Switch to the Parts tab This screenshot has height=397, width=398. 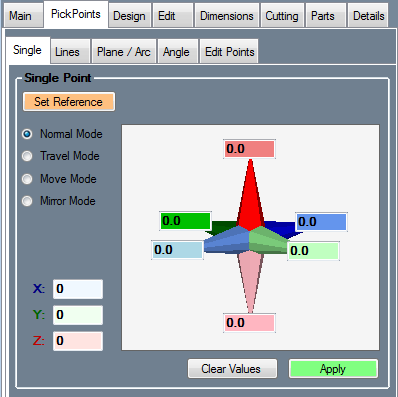click(325, 16)
